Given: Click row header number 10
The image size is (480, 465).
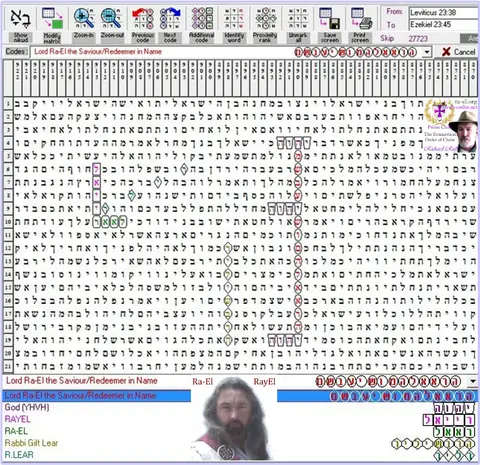Looking at the screenshot, I should click(8, 222).
